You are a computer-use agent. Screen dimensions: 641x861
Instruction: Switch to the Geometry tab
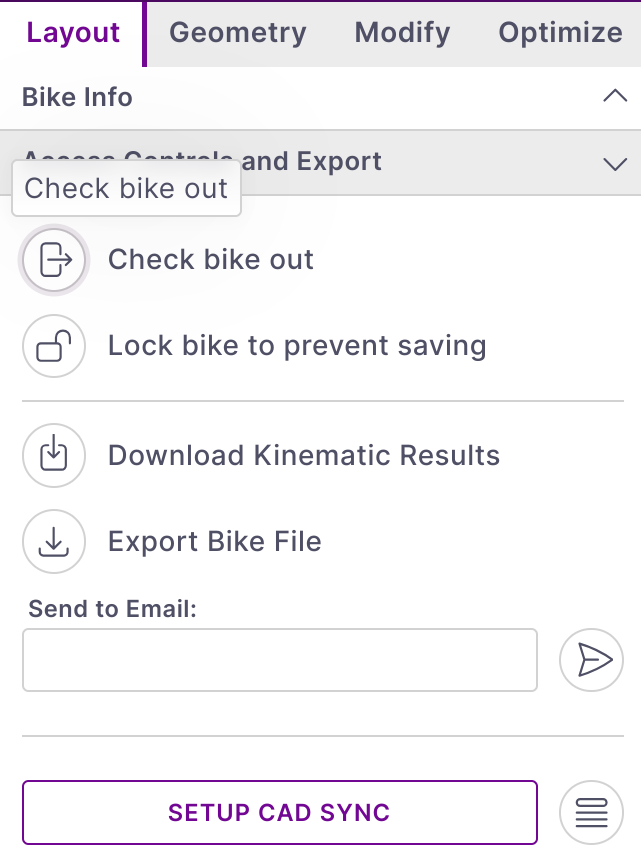(x=238, y=33)
